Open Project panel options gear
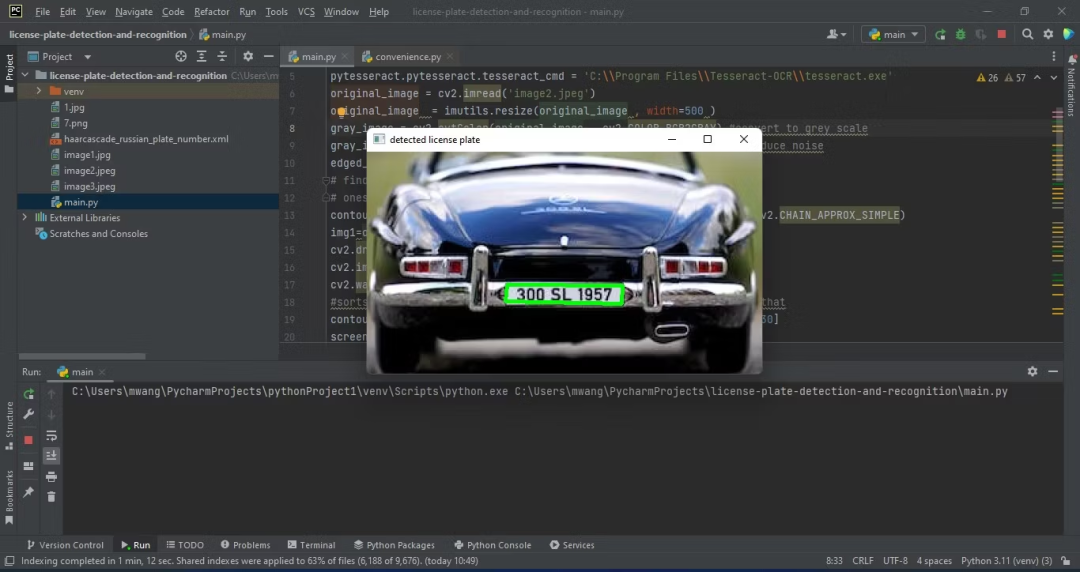 248,57
